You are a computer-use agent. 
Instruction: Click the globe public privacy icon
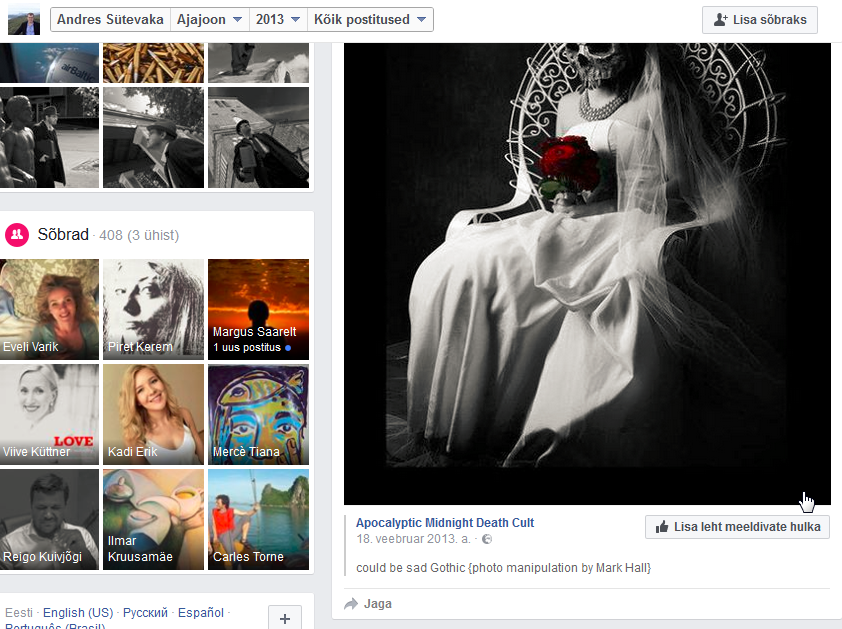tap(487, 539)
